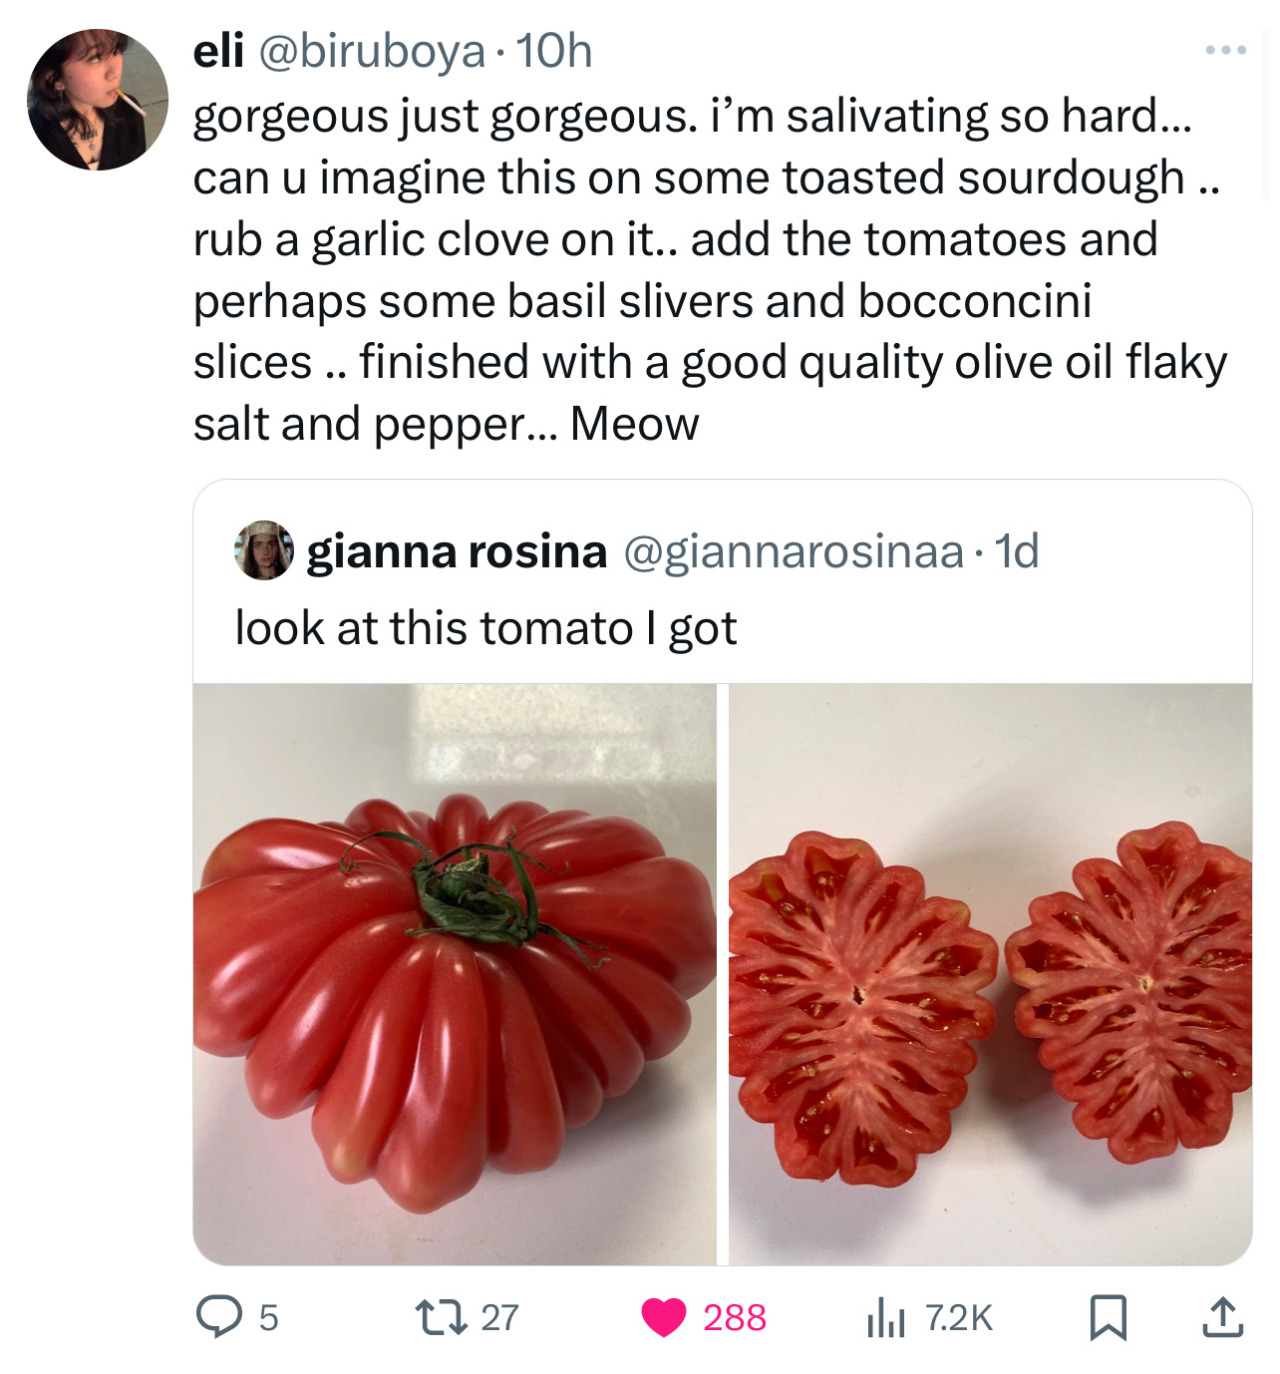Open the three-dot more options menu
This screenshot has height=1374, width=1280.
pyautogui.click(x=1225, y=50)
